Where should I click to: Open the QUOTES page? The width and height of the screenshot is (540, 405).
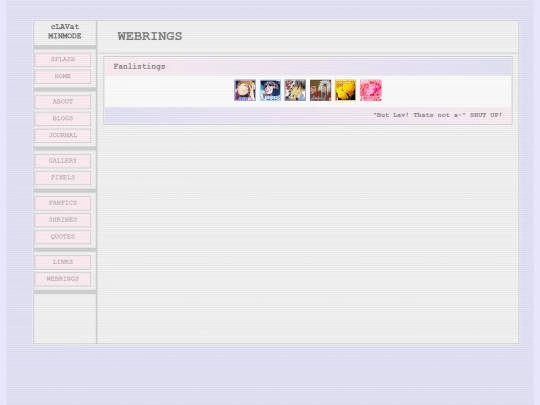(x=63, y=237)
